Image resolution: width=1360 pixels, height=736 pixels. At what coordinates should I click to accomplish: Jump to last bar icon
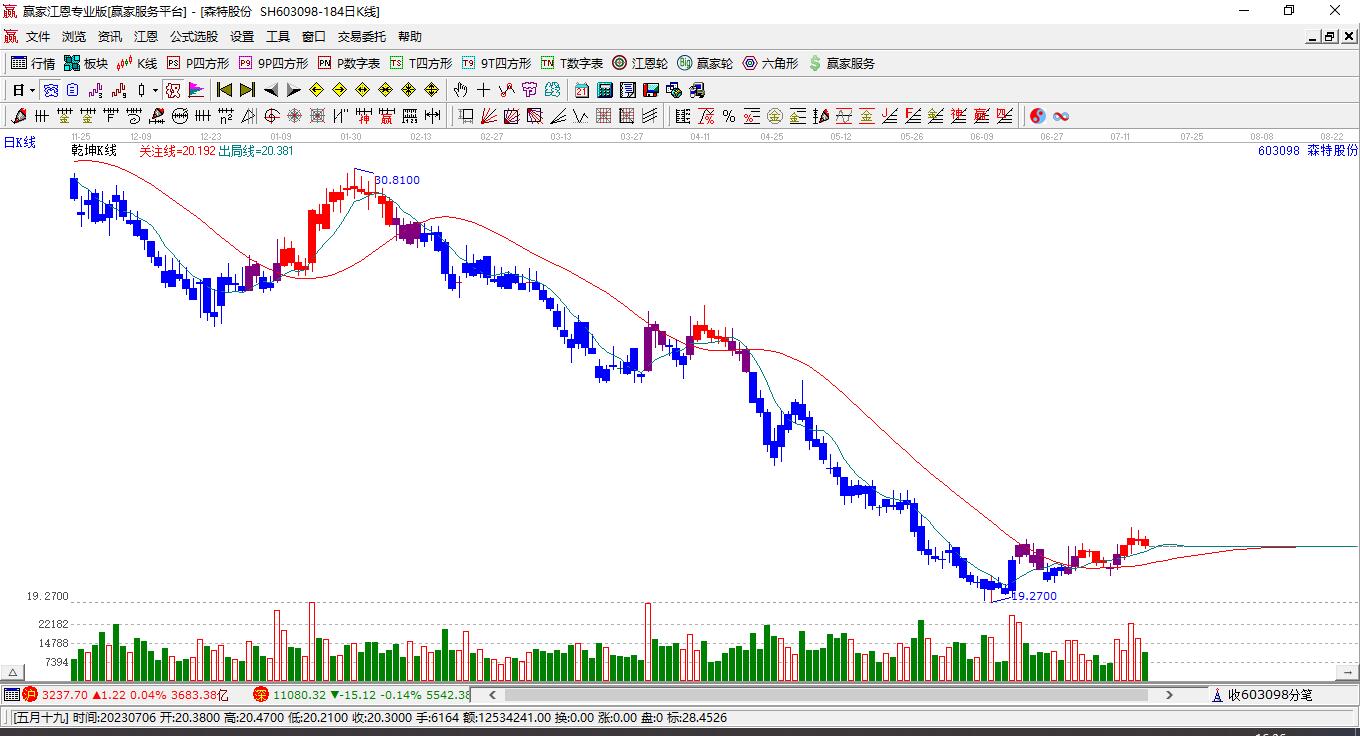pyautogui.click(x=248, y=90)
